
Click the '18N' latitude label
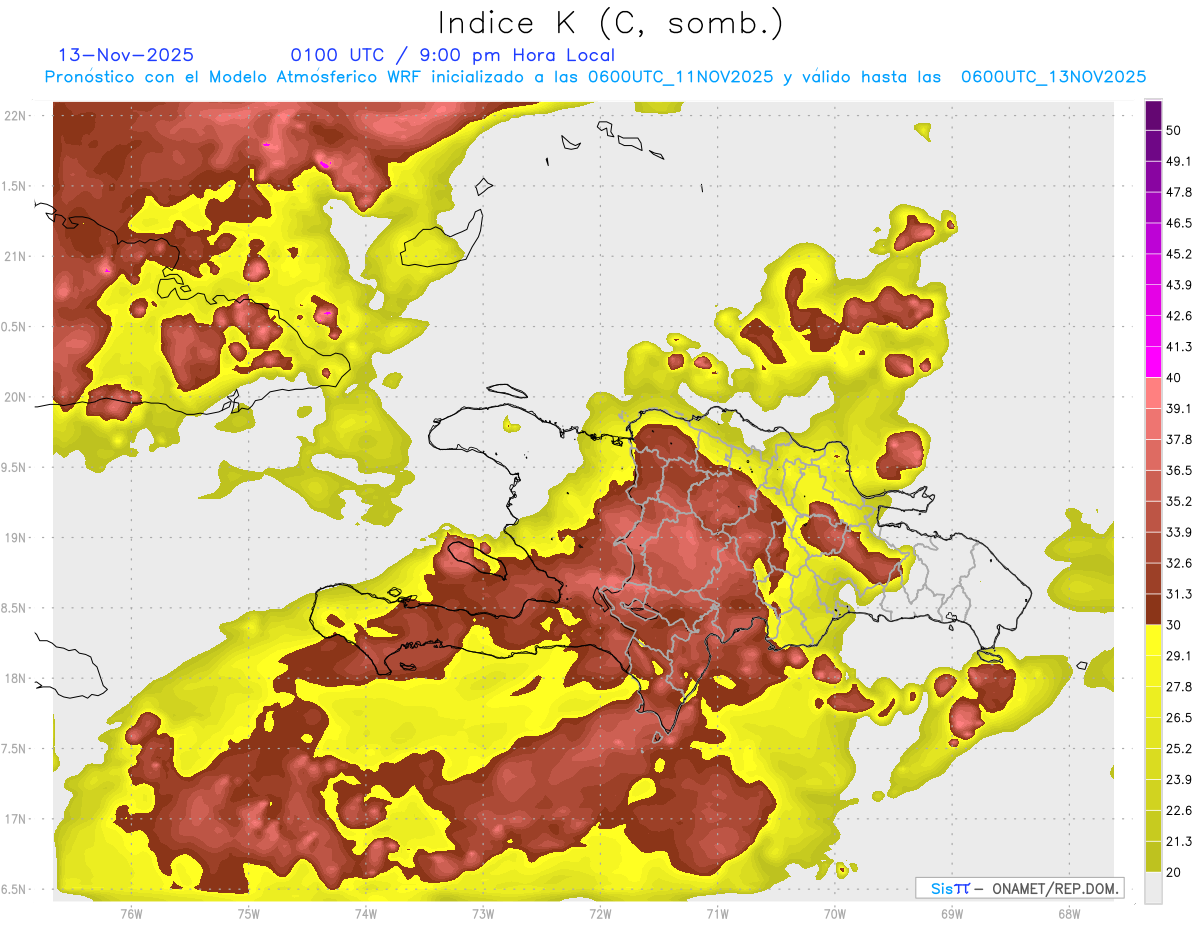pos(15,678)
